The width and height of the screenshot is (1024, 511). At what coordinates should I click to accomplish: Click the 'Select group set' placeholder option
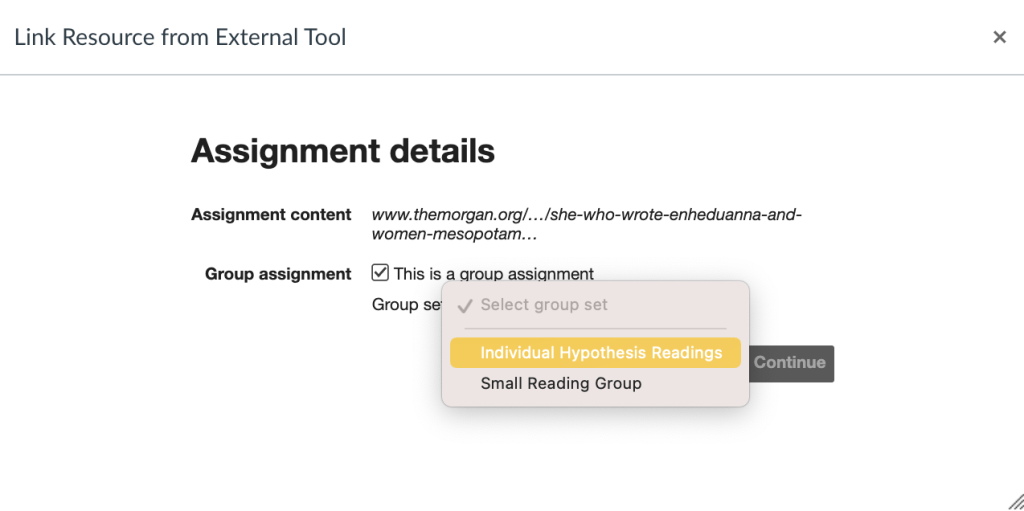click(543, 305)
